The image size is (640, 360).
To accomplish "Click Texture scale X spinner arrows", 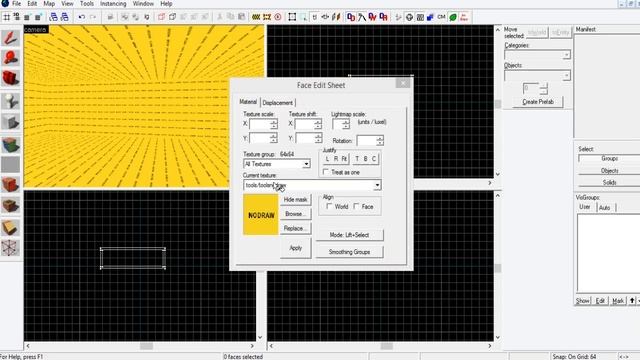I will click(x=273, y=124).
